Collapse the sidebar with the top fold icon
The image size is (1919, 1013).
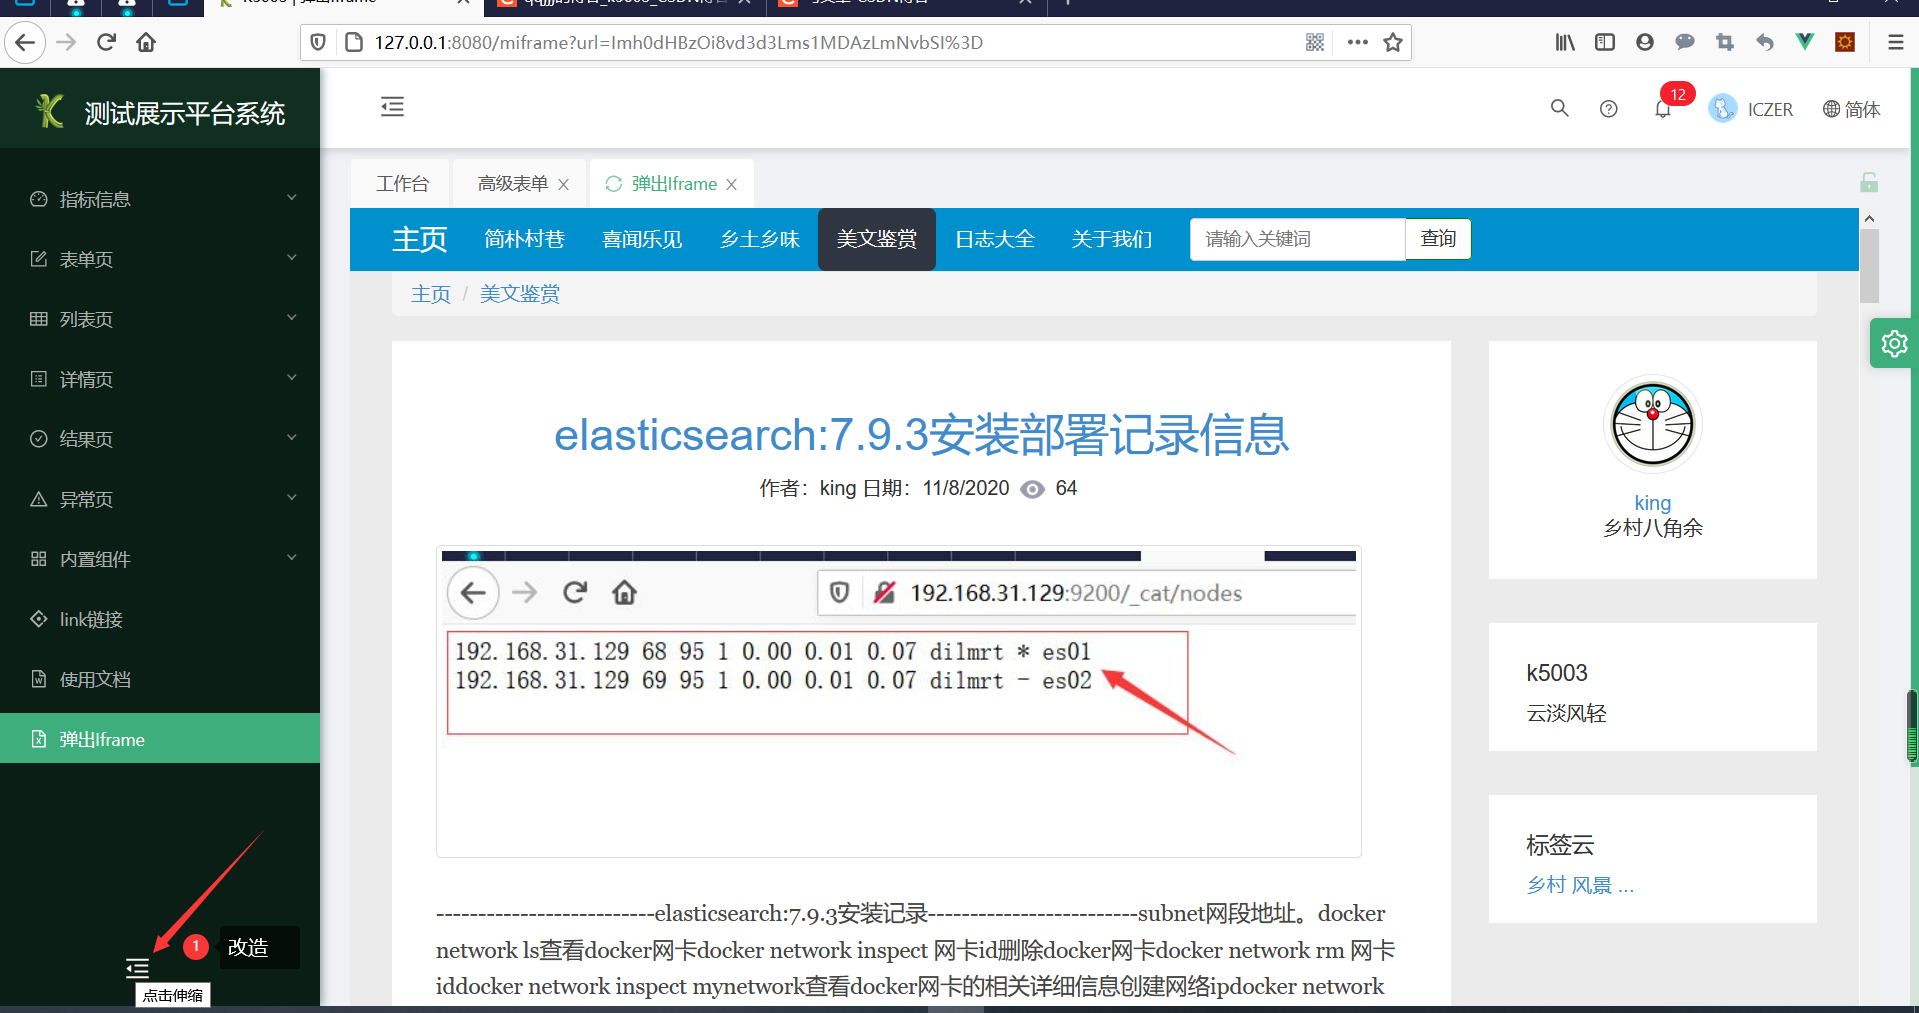point(392,107)
